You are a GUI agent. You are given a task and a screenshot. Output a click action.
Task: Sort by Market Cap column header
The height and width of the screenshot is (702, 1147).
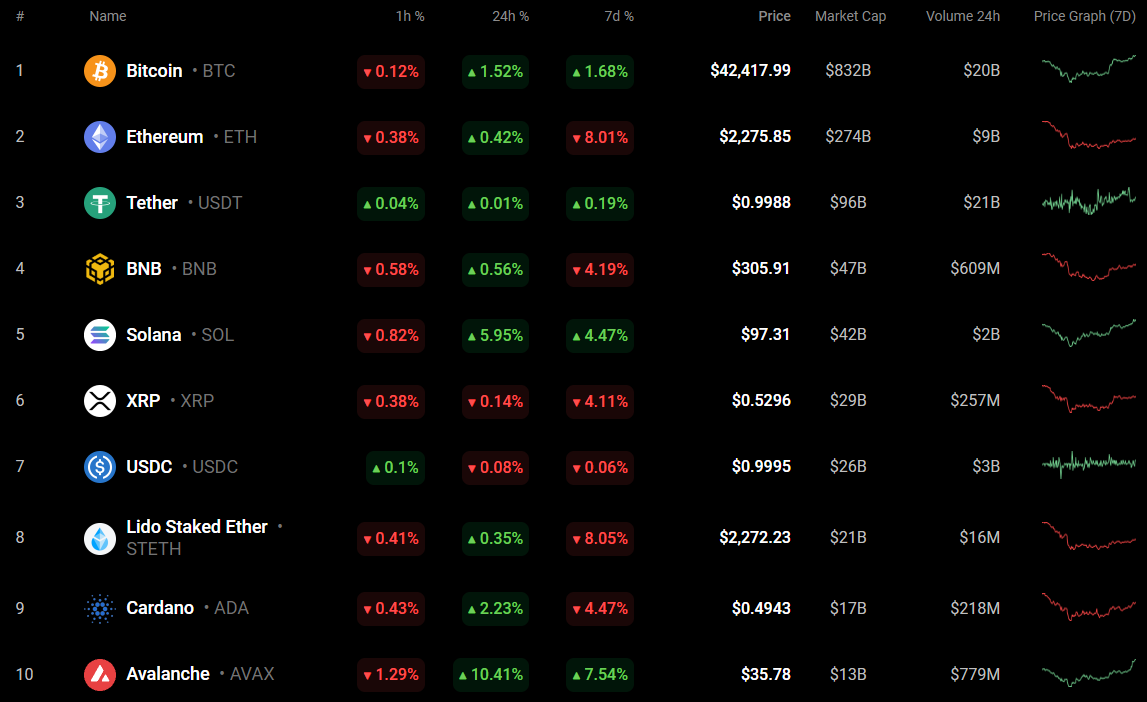pos(850,16)
